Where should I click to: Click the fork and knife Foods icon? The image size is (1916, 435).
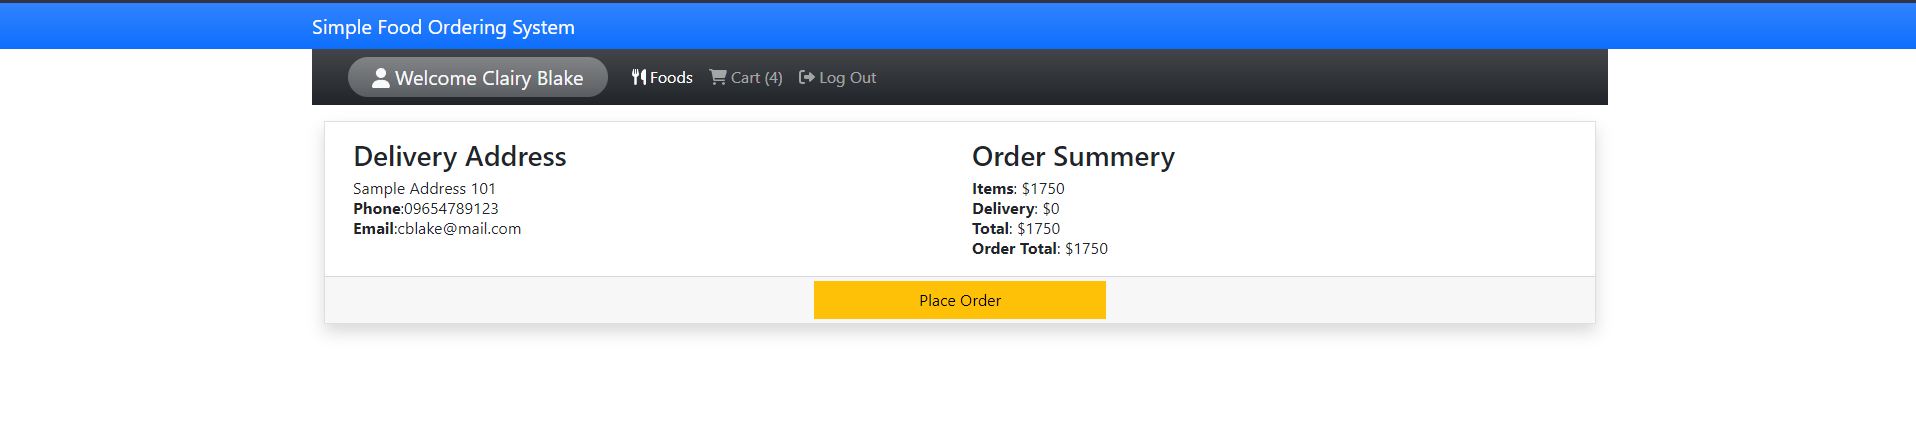639,77
